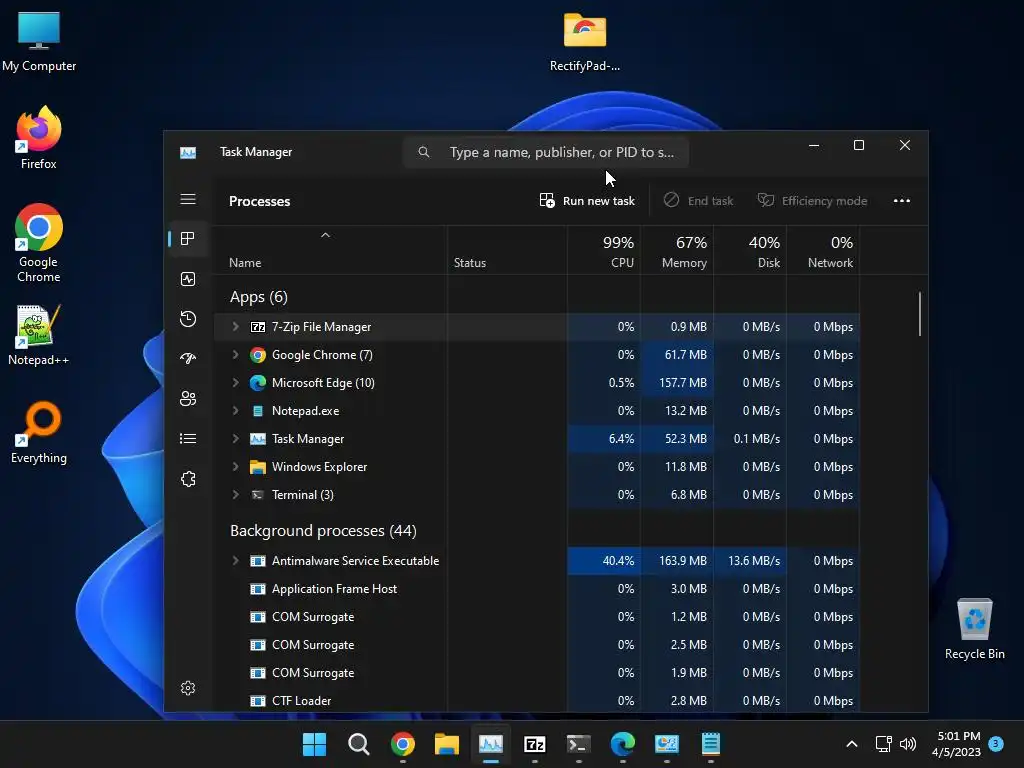This screenshot has height=768, width=1024.
Task: Open the Services page from sidebar
Action: coord(188,479)
